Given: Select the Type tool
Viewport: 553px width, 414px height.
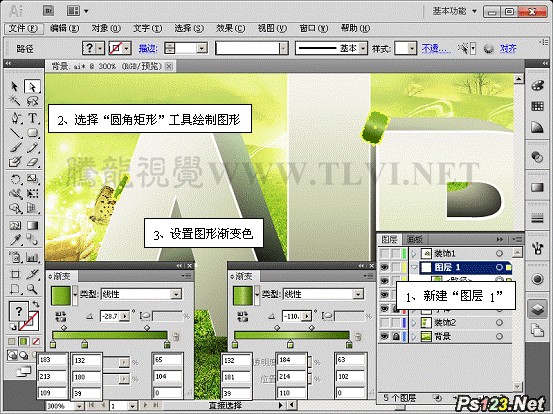Looking at the screenshot, I should 32,117.
